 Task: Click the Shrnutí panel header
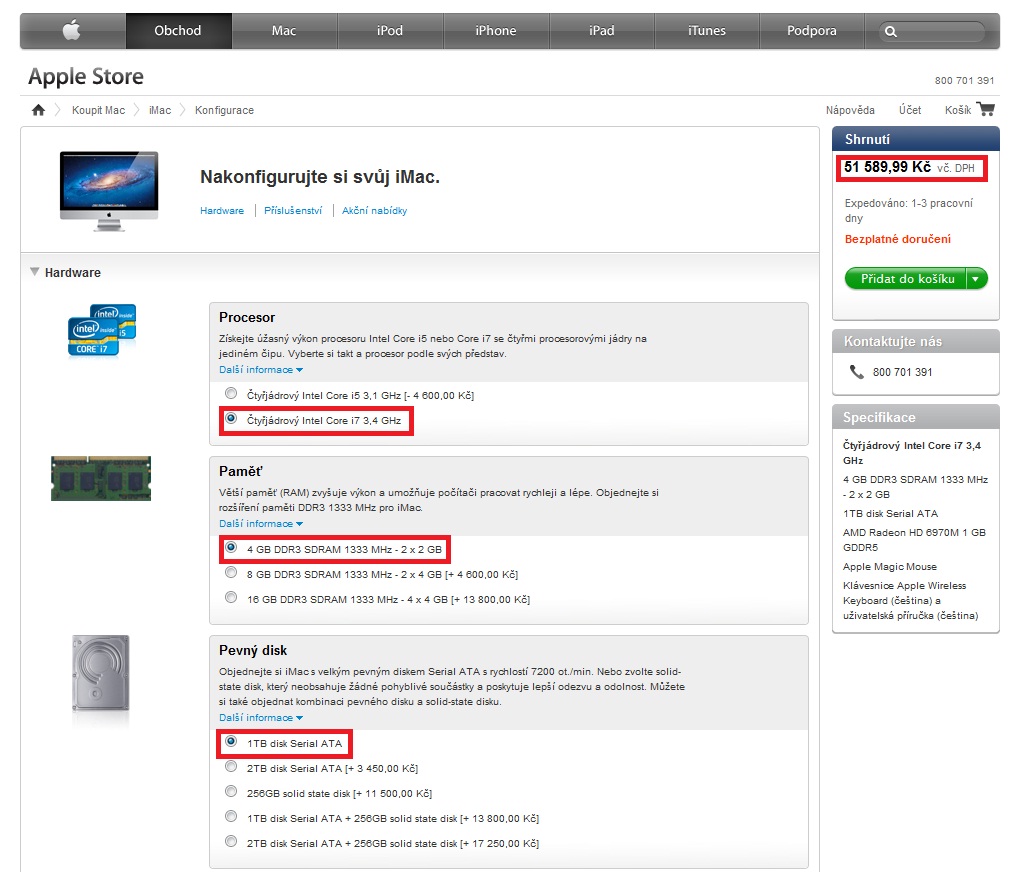(916, 138)
